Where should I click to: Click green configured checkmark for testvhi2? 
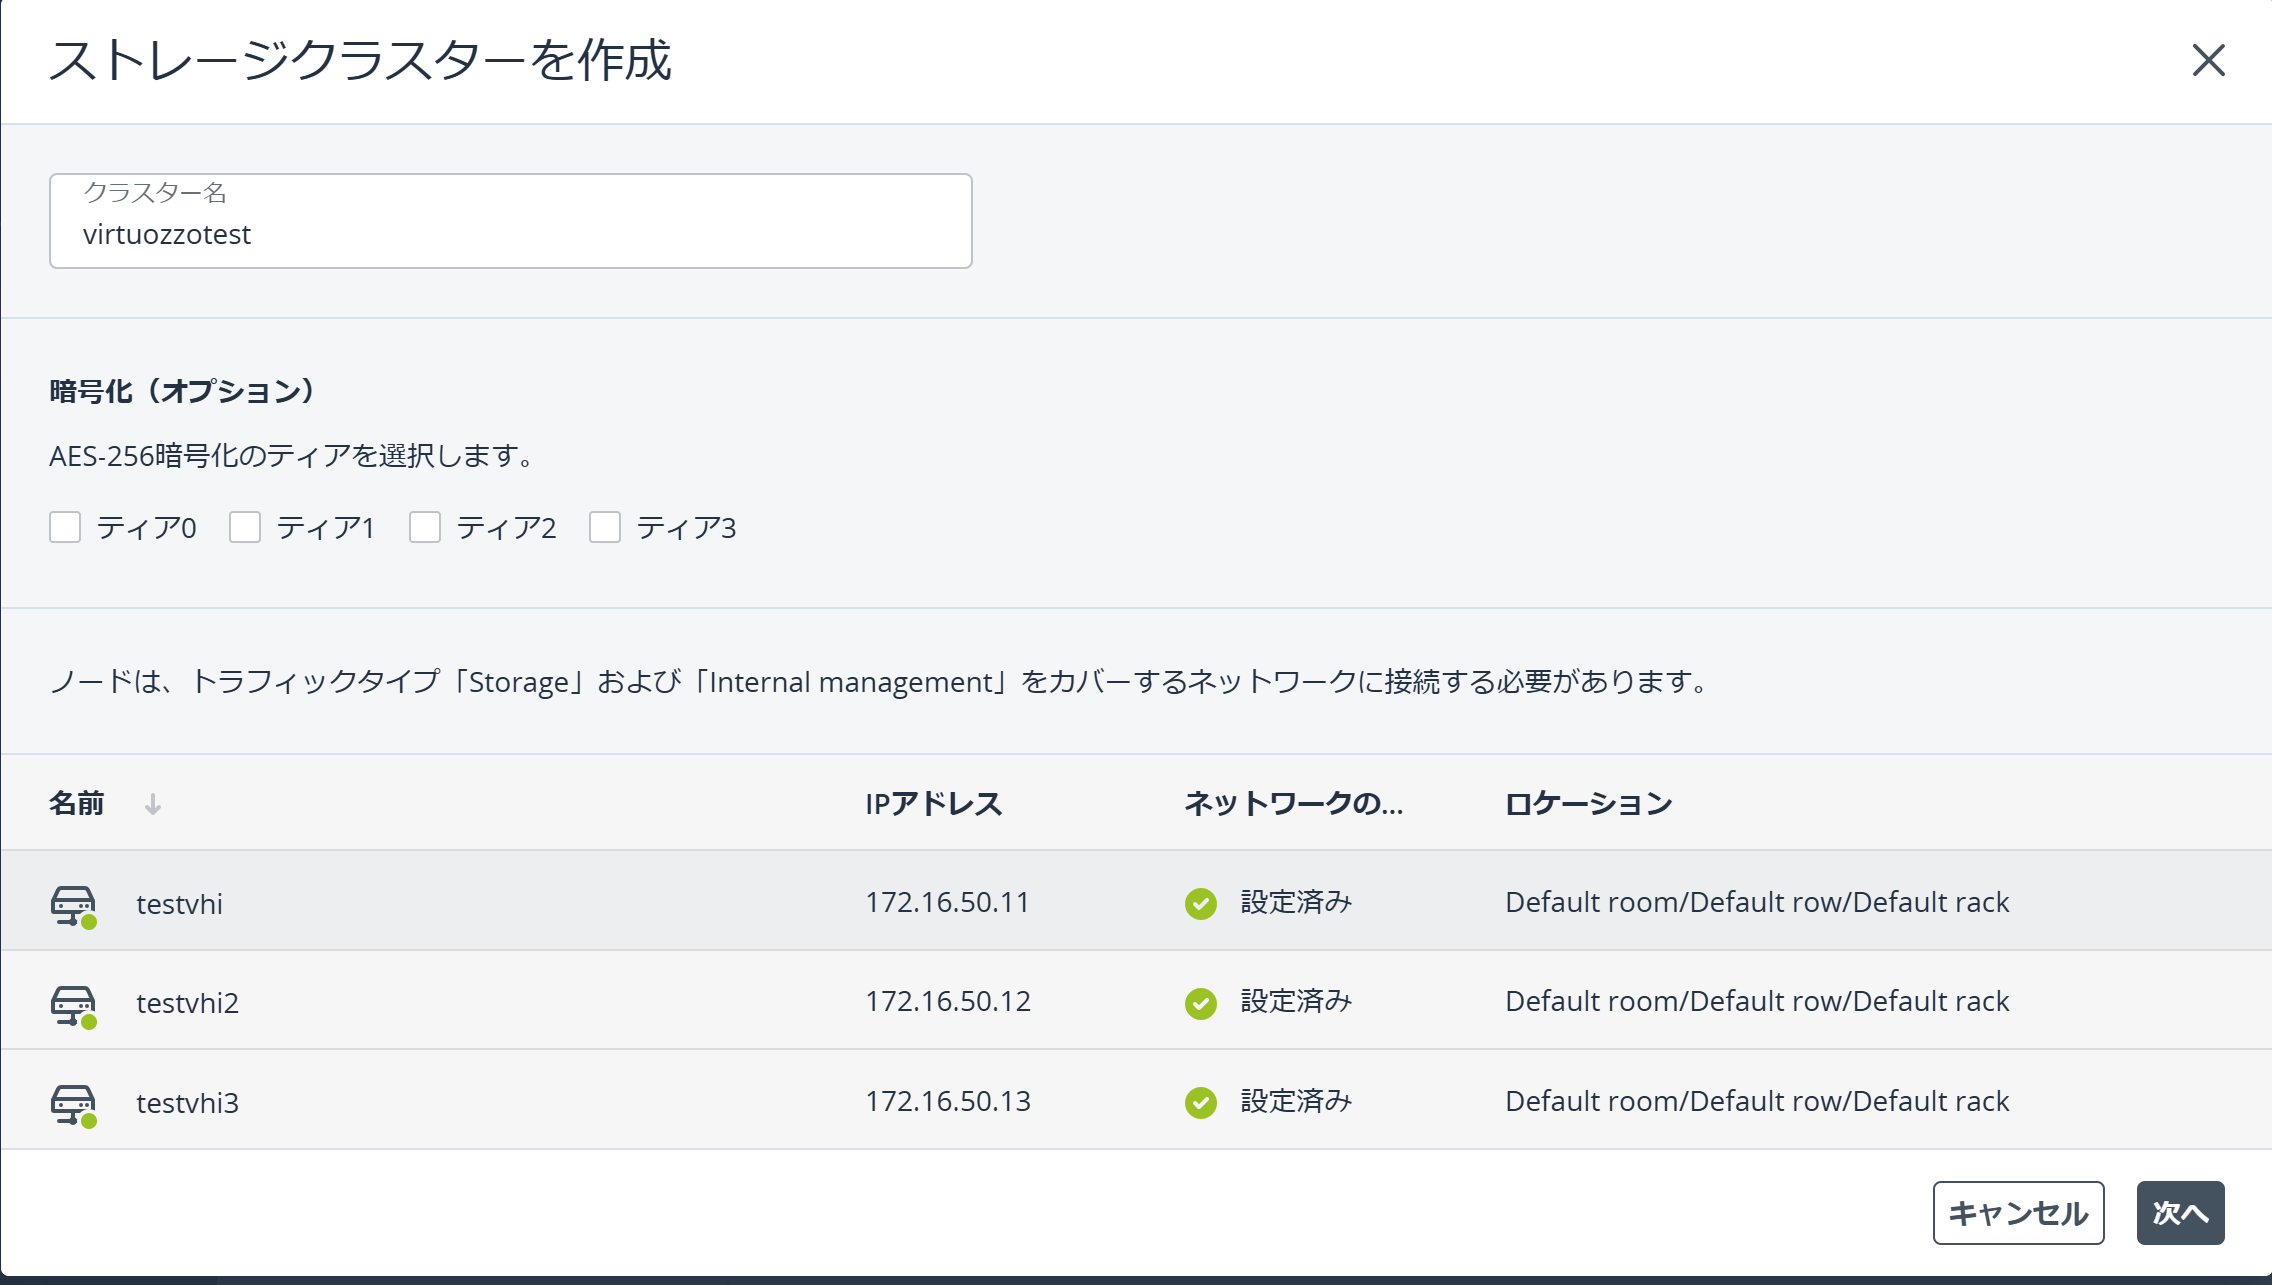[x=1200, y=1003]
